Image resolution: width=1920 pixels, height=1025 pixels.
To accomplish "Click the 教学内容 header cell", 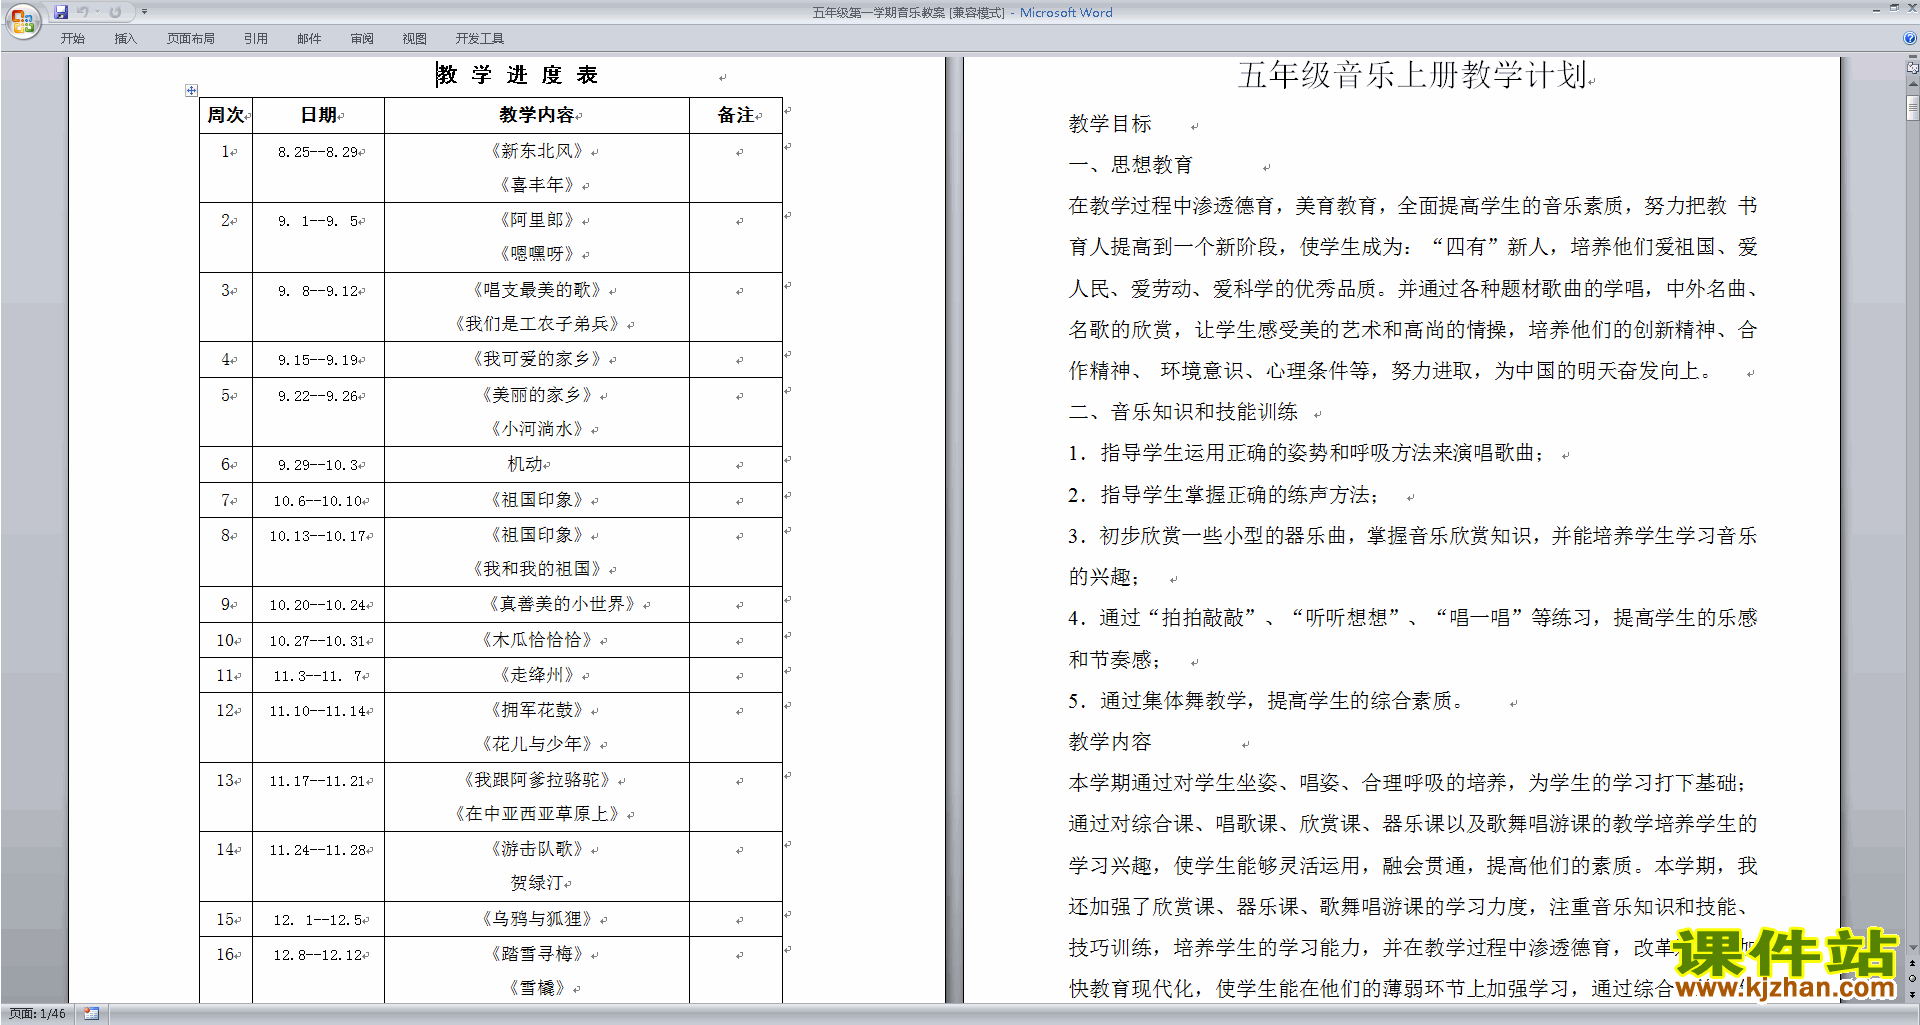I will [537, 115].
